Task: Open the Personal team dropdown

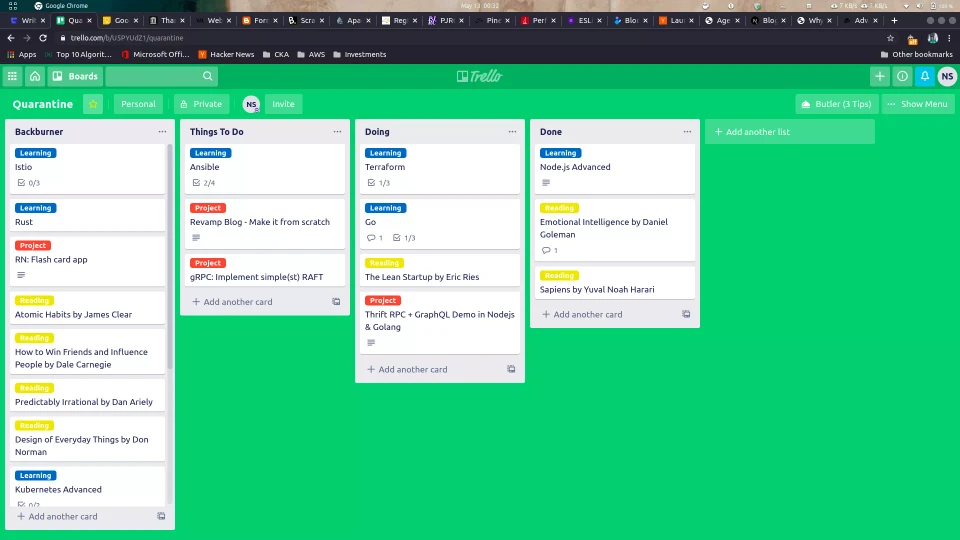Action: pyautogui.click(x=138, y=104)
